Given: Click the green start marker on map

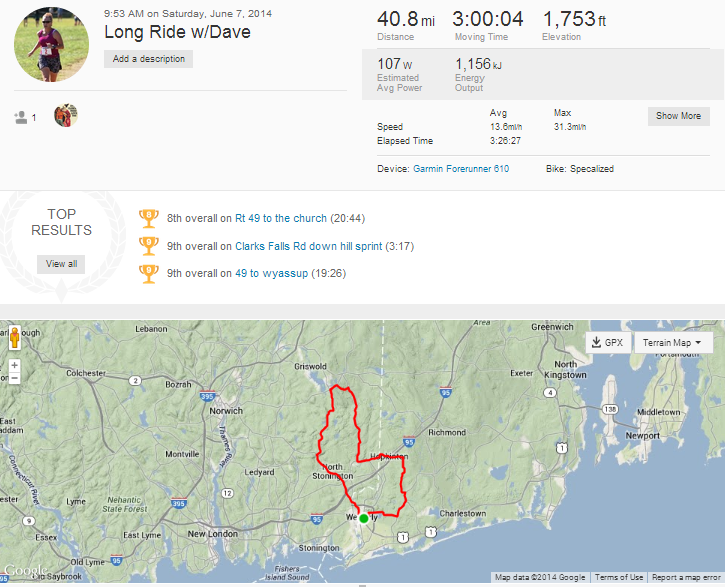Looking at the screenshot, I should pos(364,518).
